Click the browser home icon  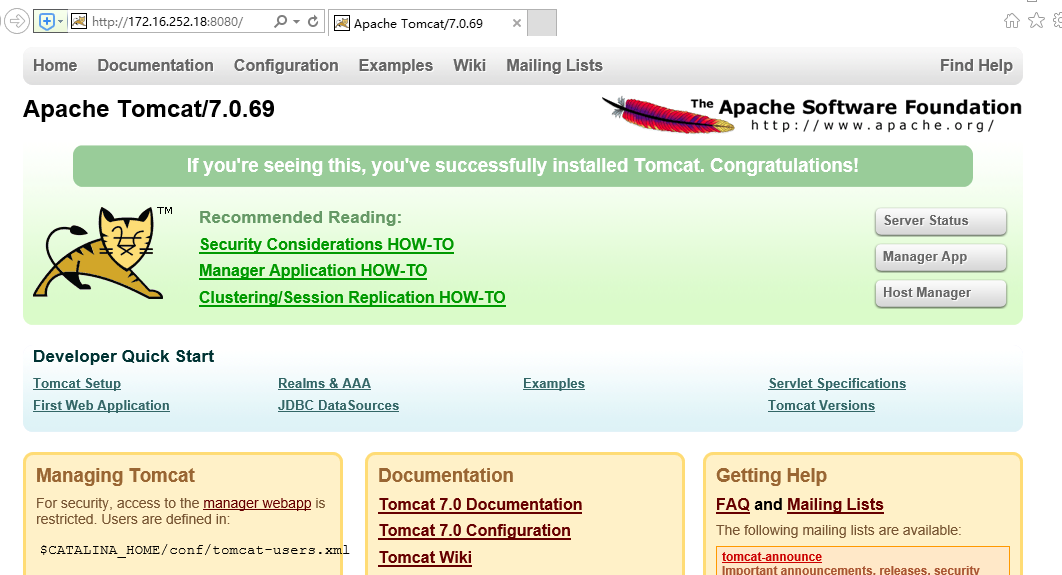1011,20
